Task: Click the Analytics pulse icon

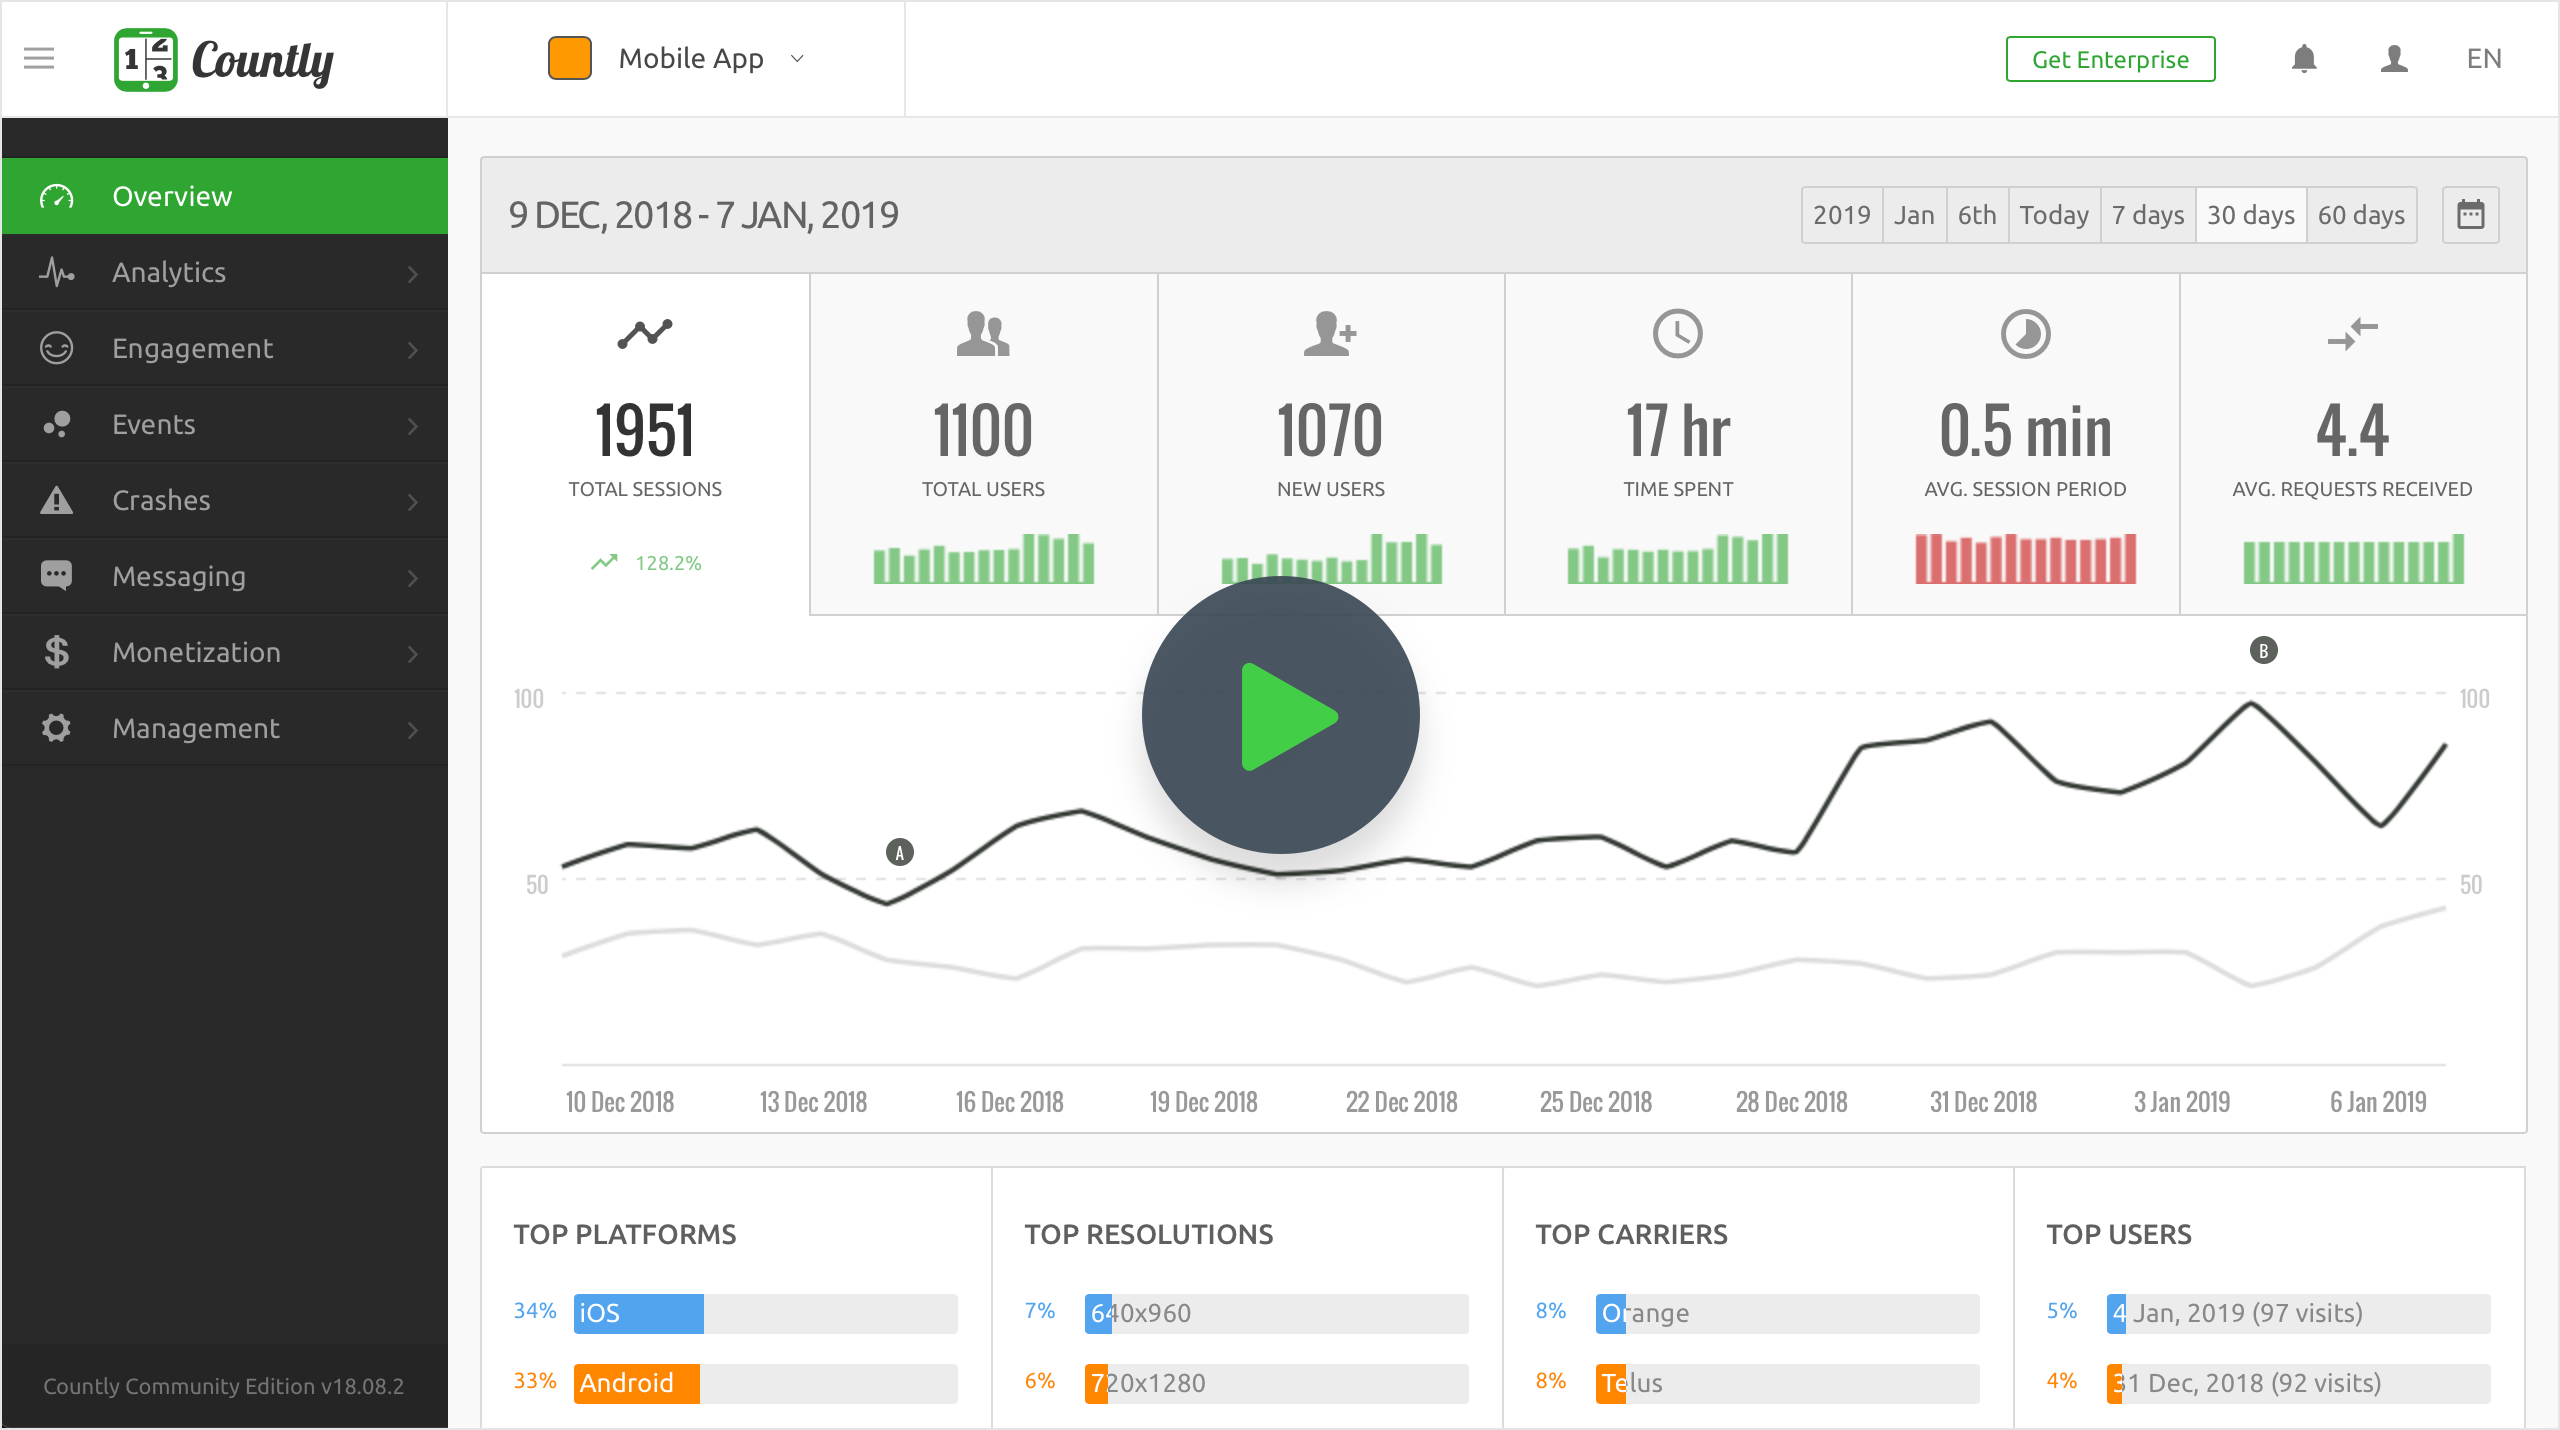Action: point(57,272)
